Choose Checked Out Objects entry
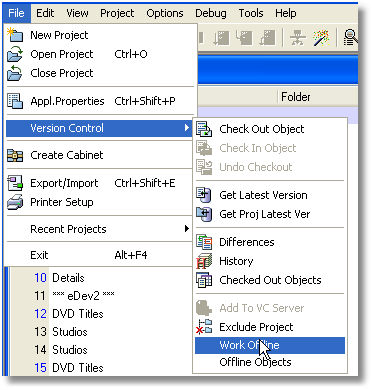The image size is (372, 390). [x=270, y=280]
